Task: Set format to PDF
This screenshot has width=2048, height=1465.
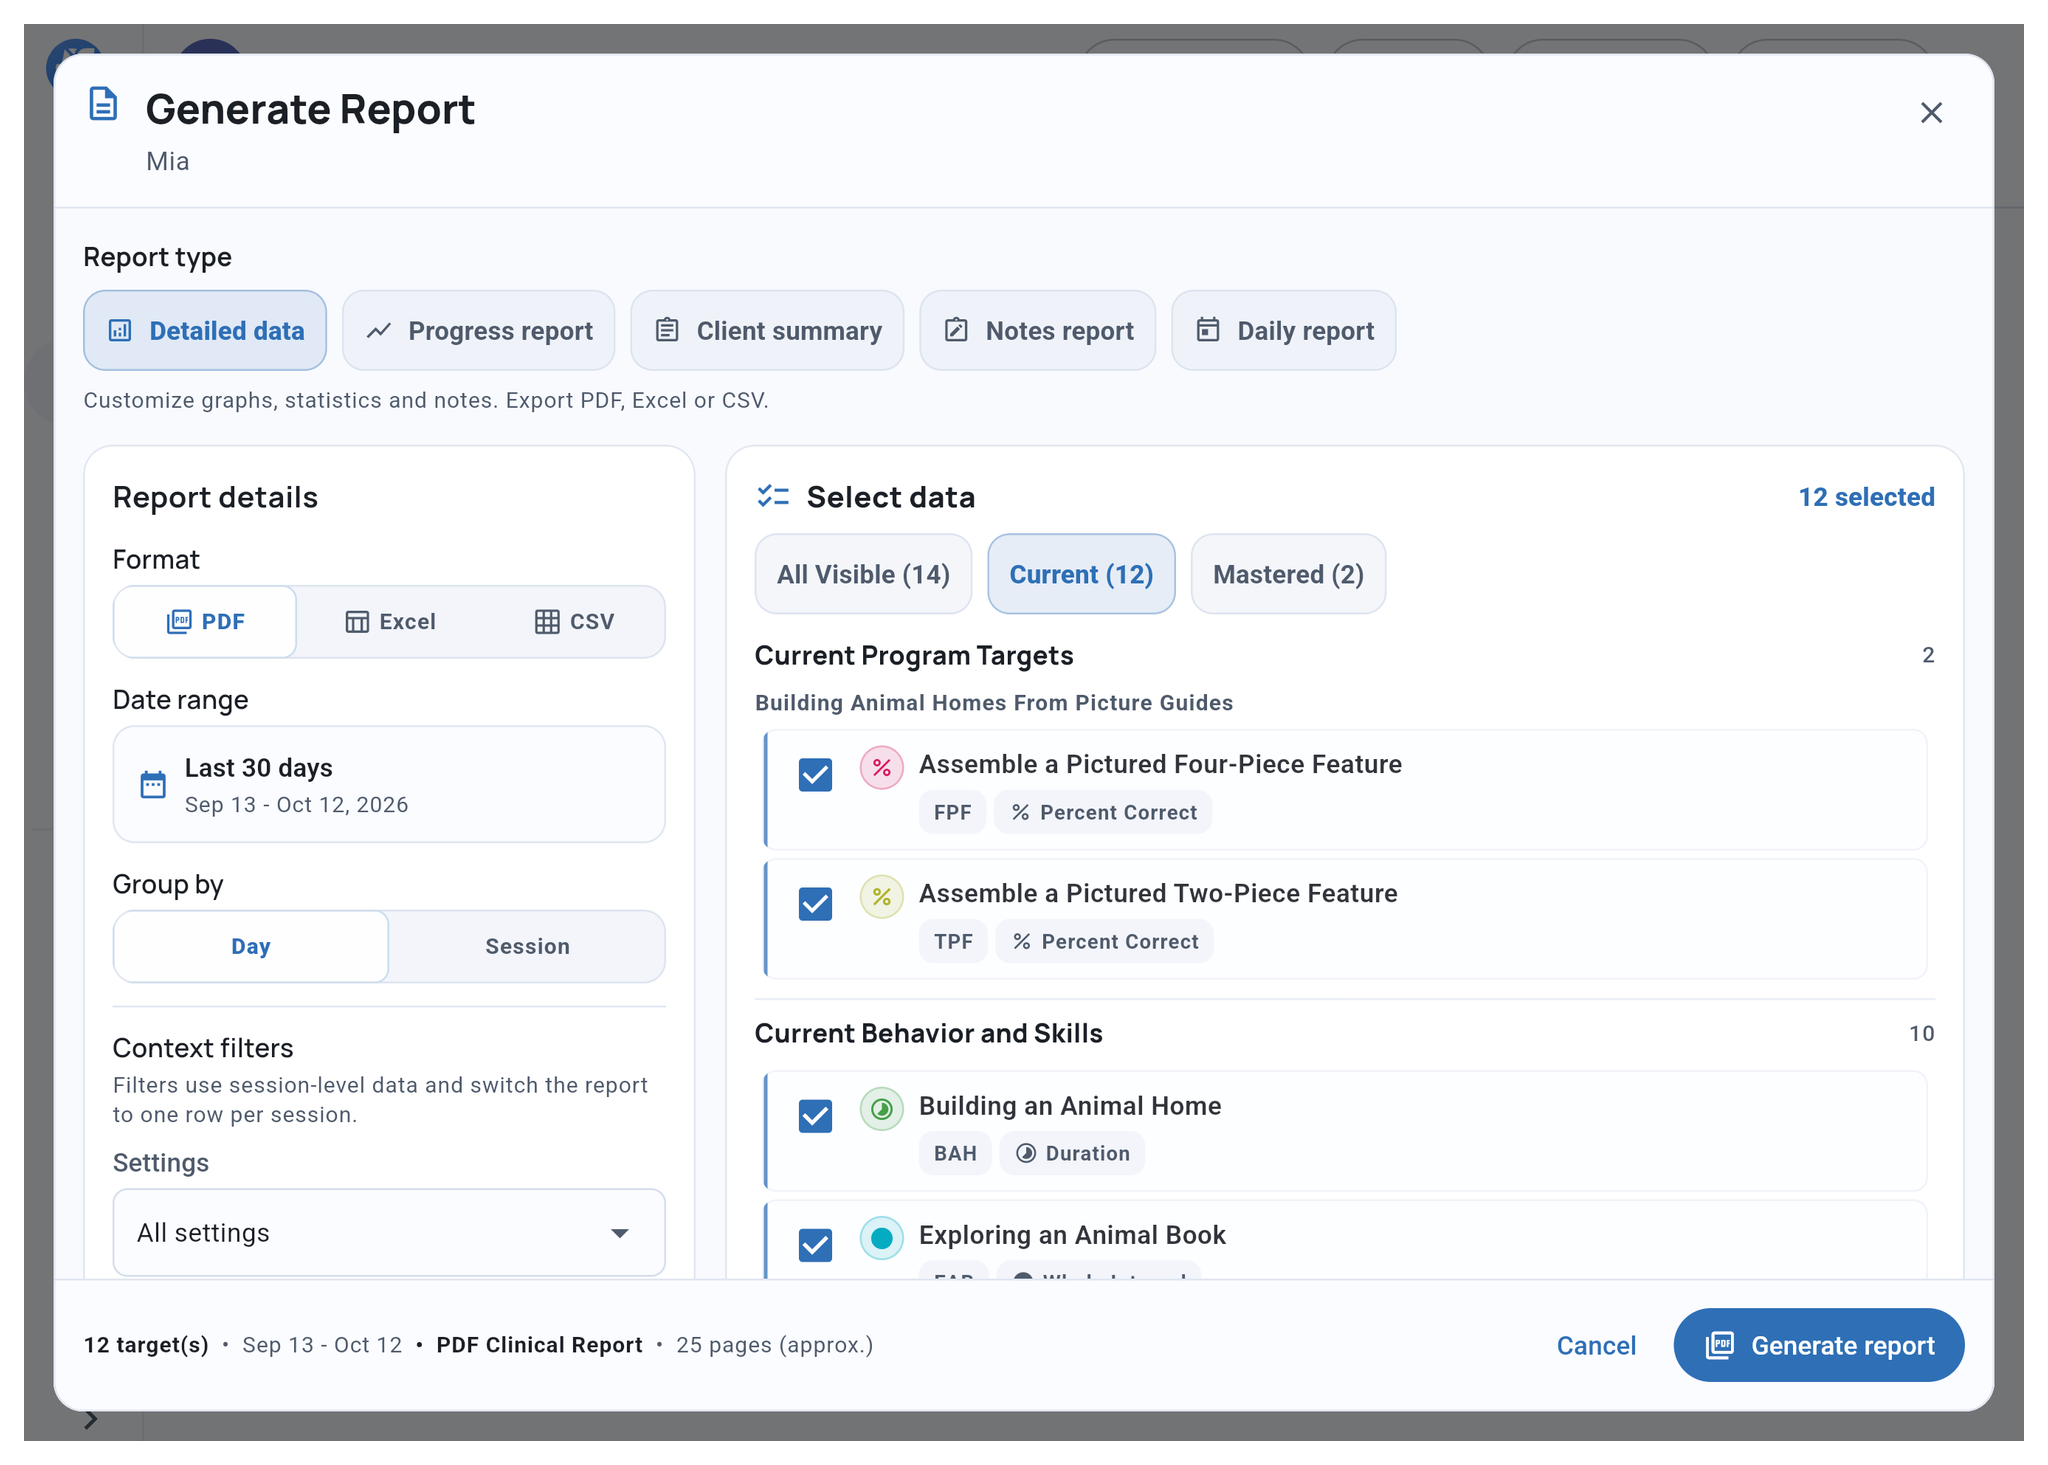Action: [x=205, y=622]
